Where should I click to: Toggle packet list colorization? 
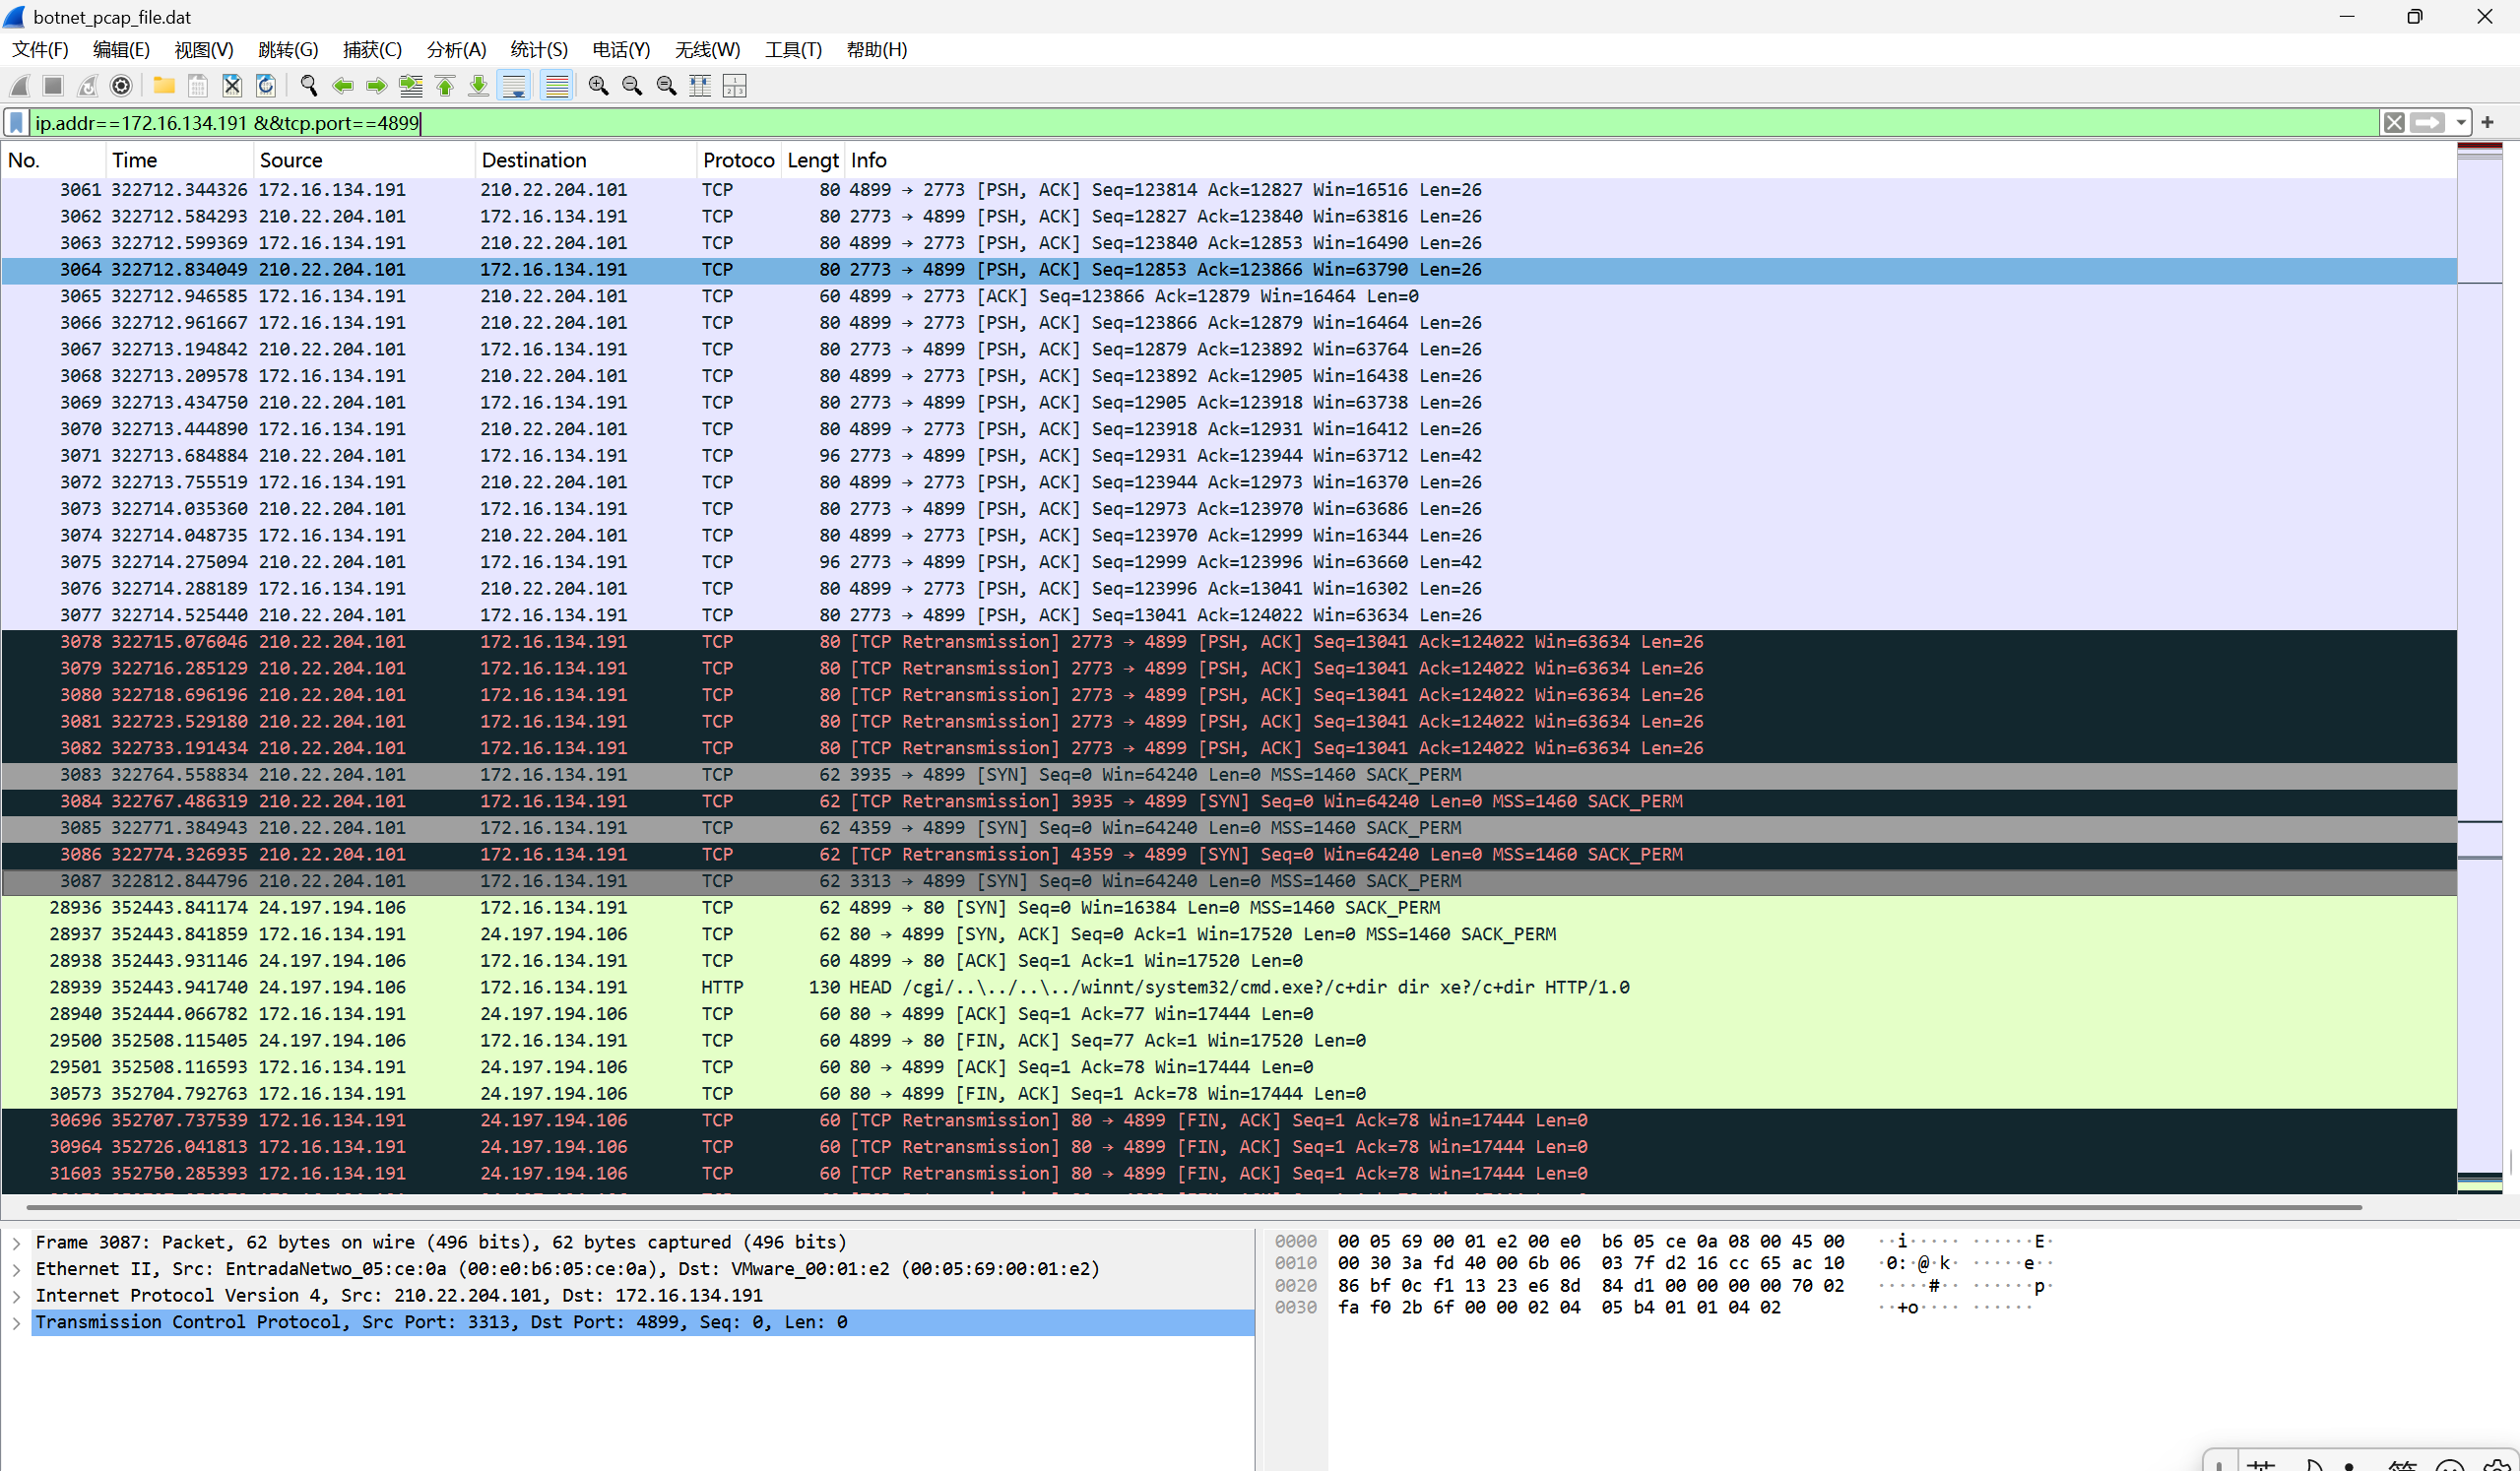(556, 86)
